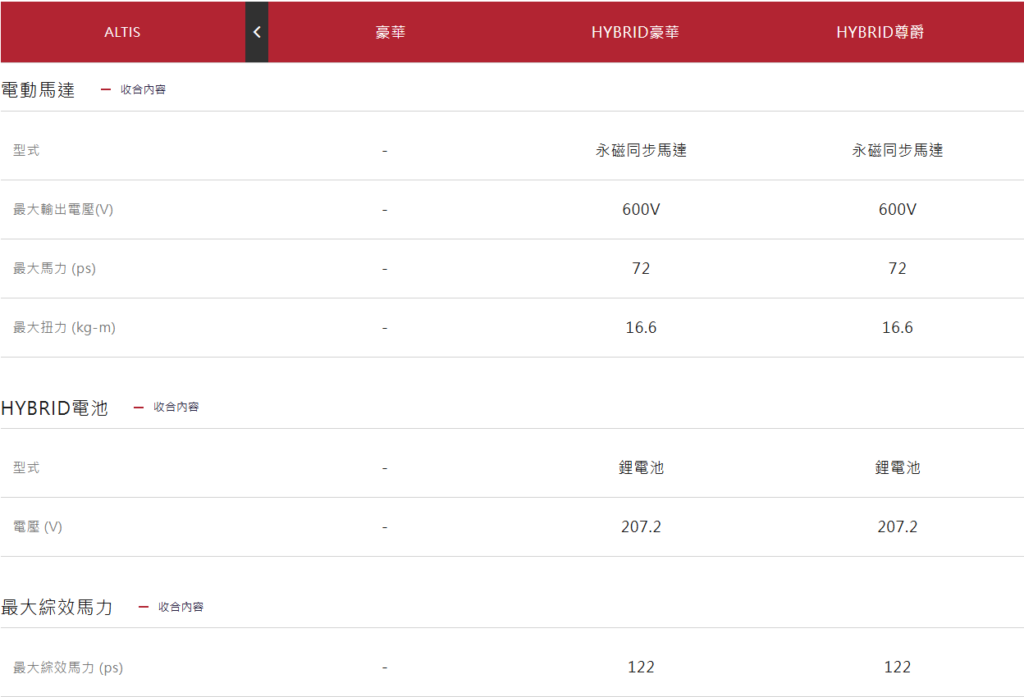
Task: Click the 電壓 (V) row label
Action: tap(37, 527)
